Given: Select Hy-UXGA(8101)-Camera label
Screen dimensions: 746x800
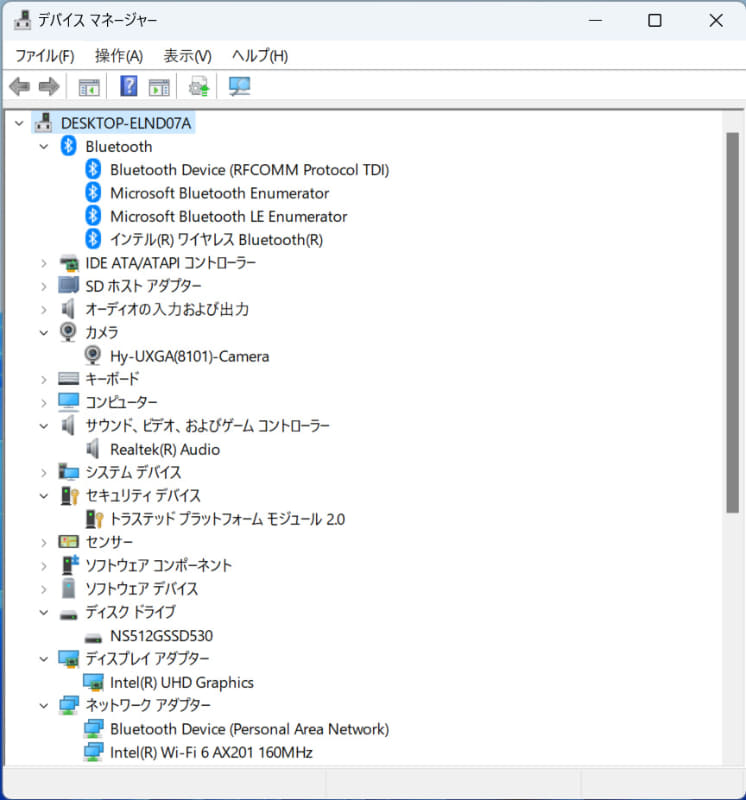Looking at the screenshot, I should click(x=189, y=356).
